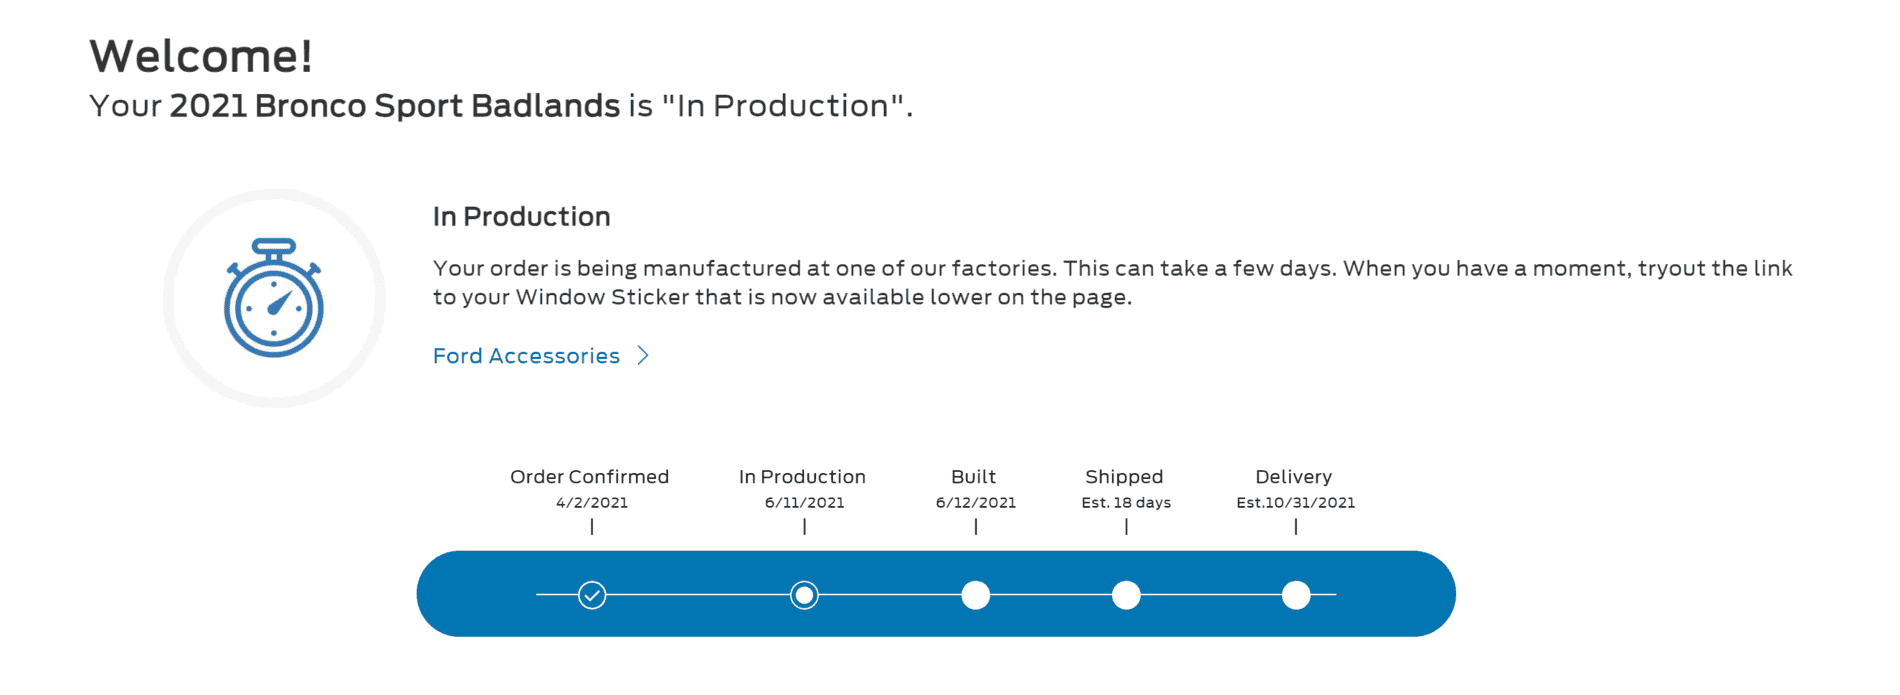Click the Built stage label

point(973,477)
